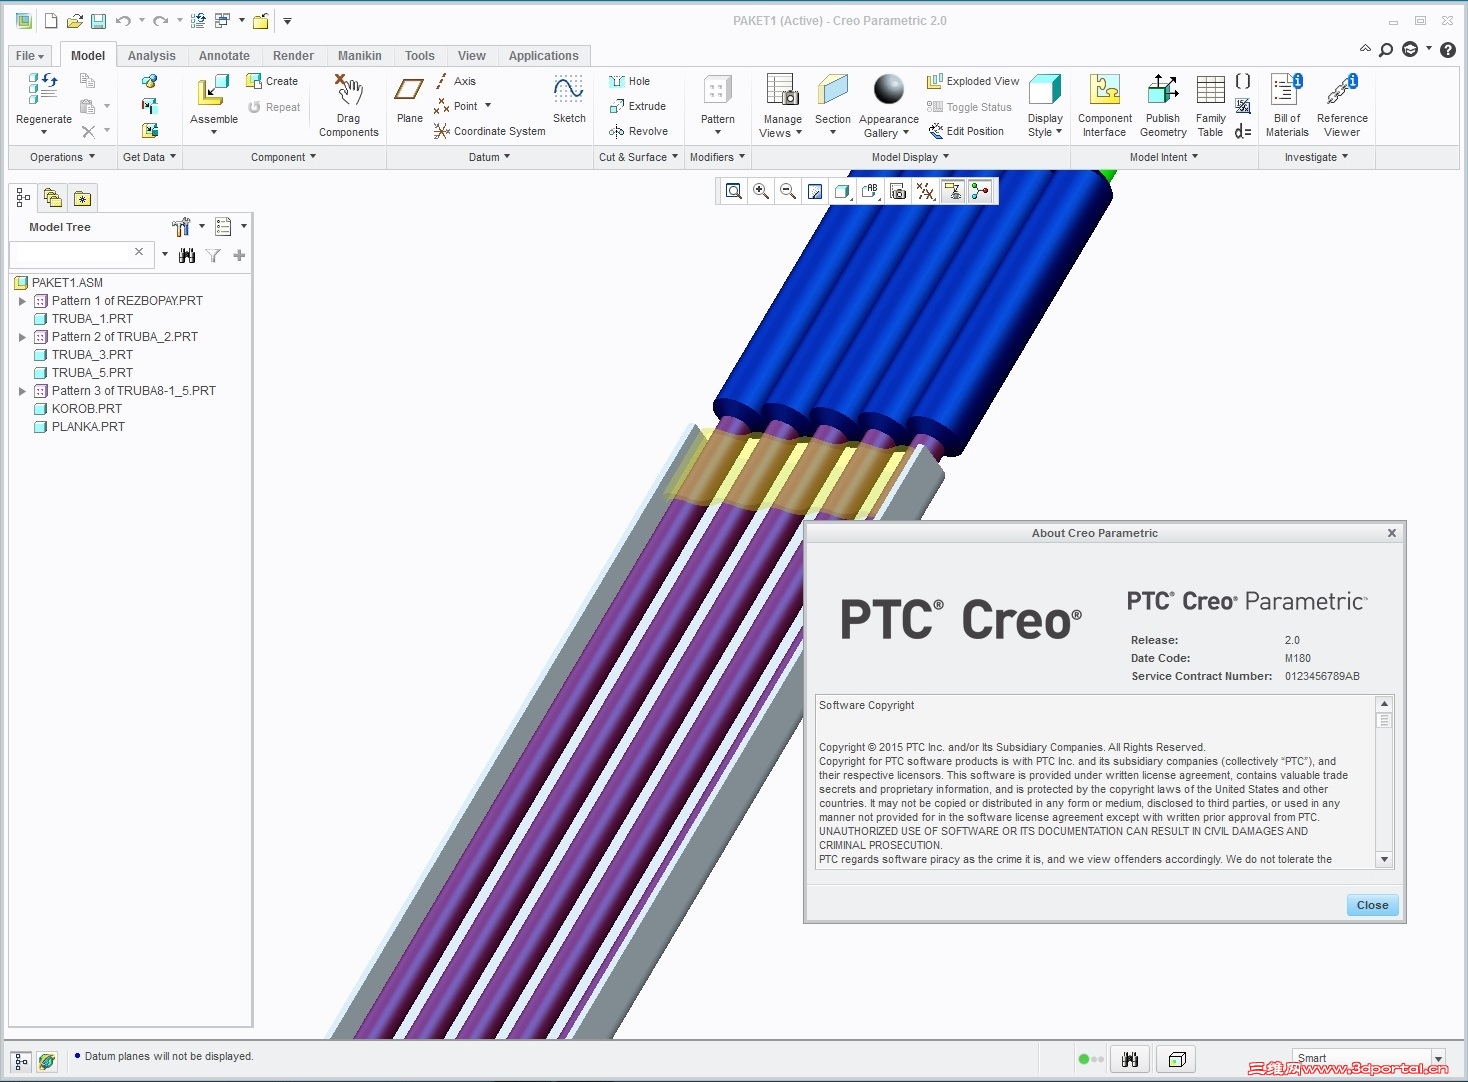This screenshot has width=1468, height=1082.
Task: Click the Find binoculars in the status bar
Action: (x=1130, y=1059)
